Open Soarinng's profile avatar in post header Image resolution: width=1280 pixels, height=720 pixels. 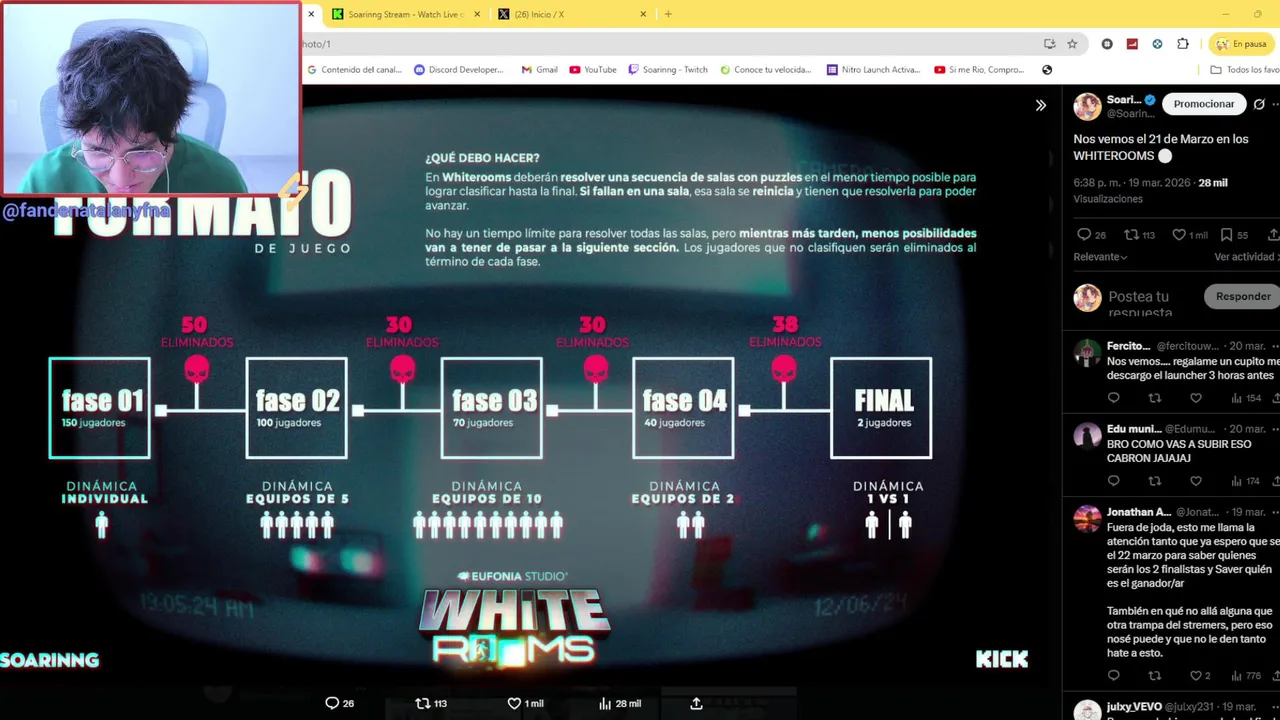coord(1087,106)
